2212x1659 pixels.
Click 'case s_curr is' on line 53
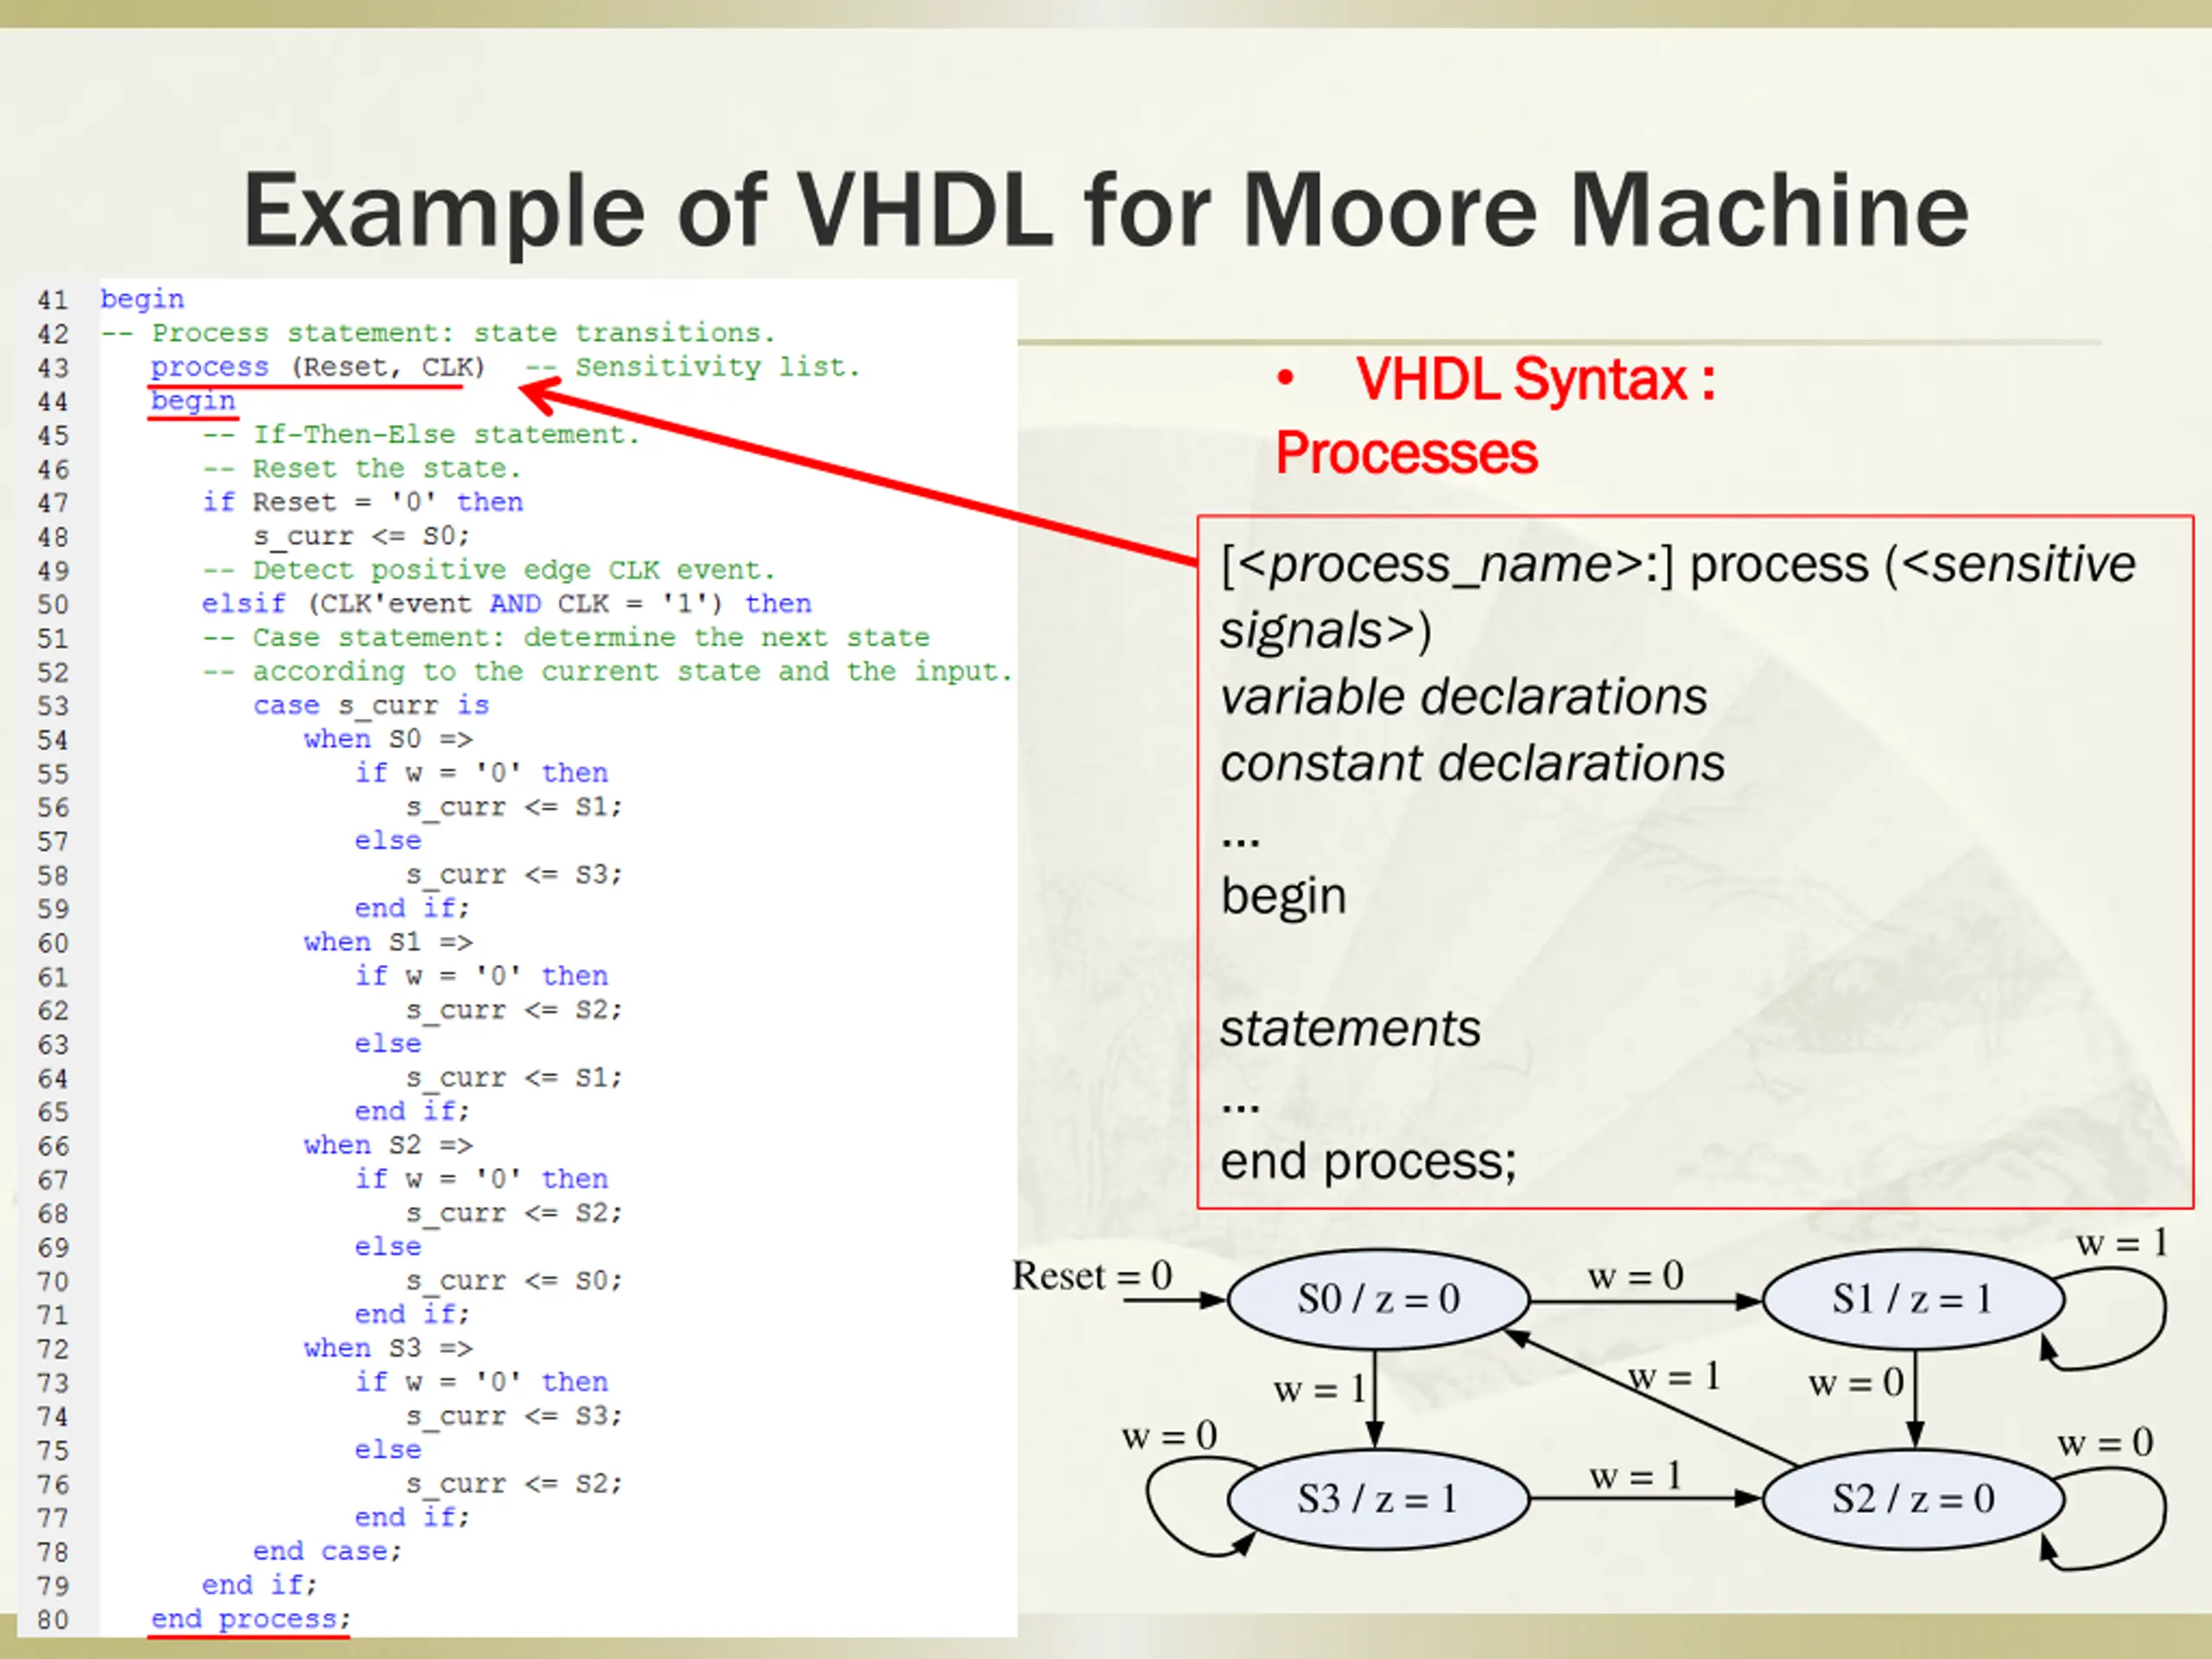[371, 705]
